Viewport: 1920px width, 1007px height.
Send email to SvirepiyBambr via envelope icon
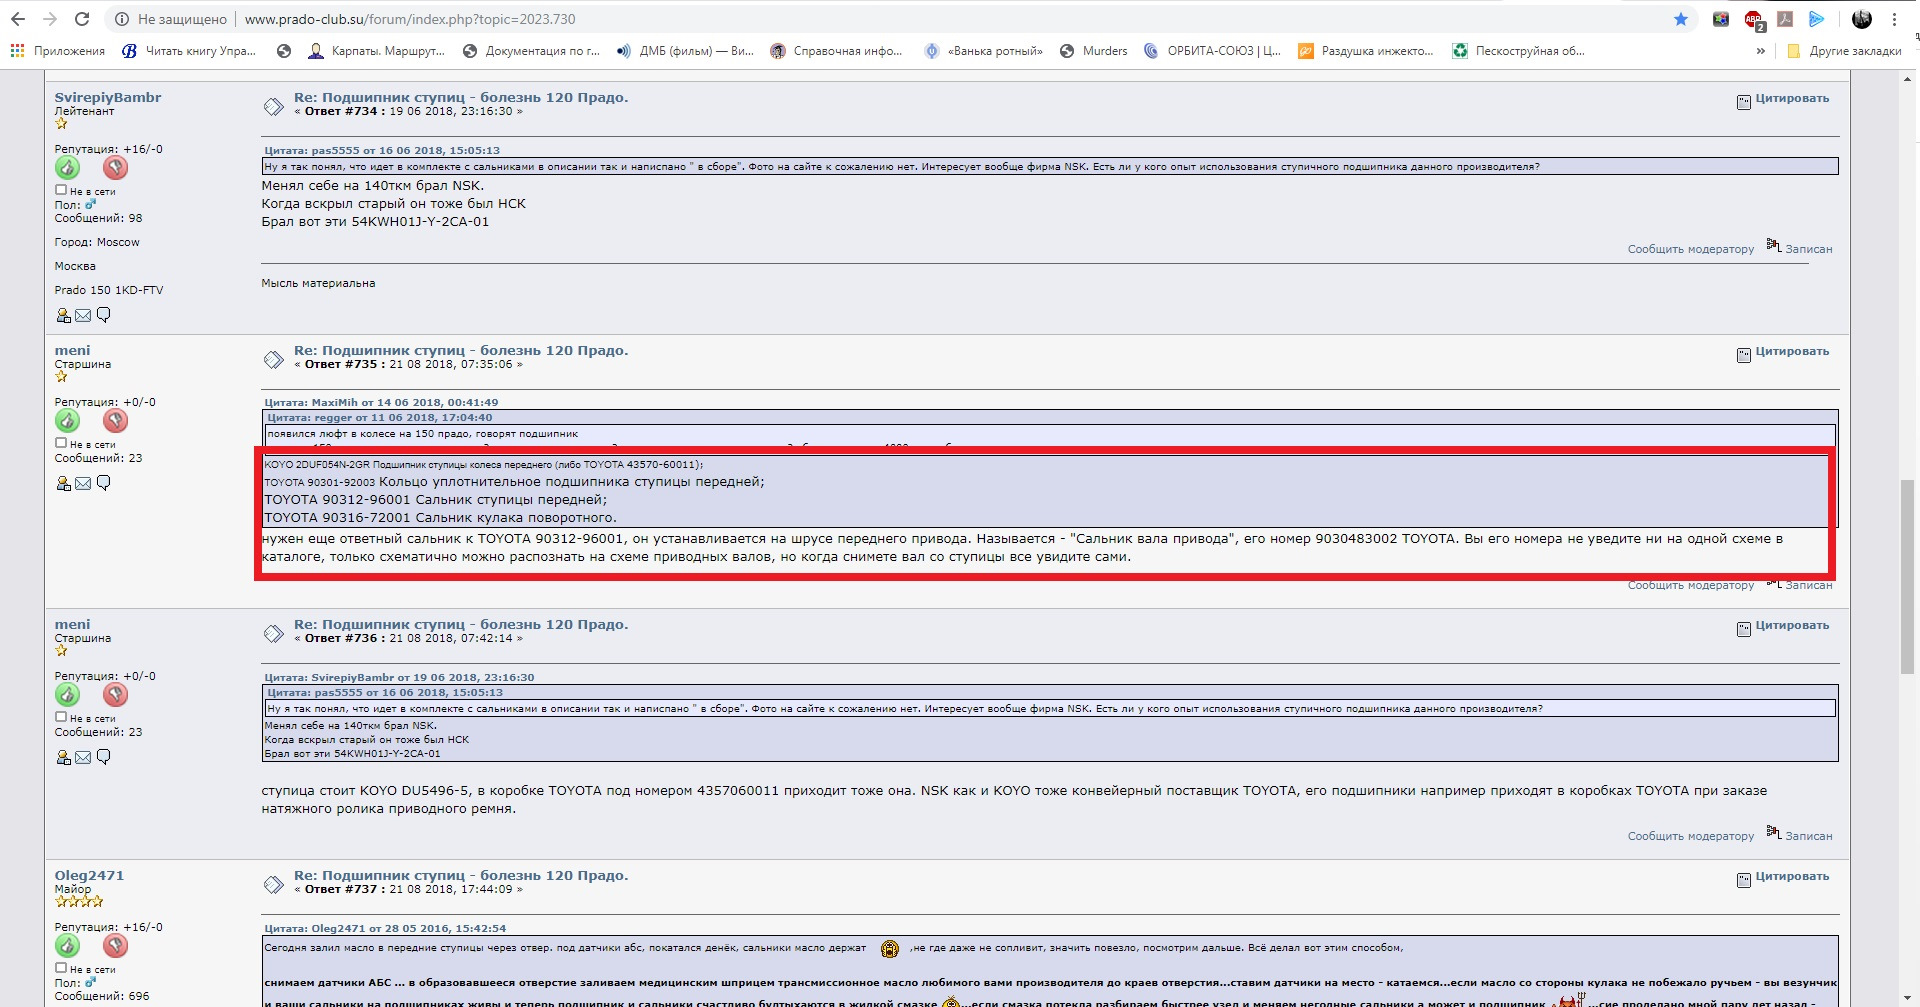[83, 316]
